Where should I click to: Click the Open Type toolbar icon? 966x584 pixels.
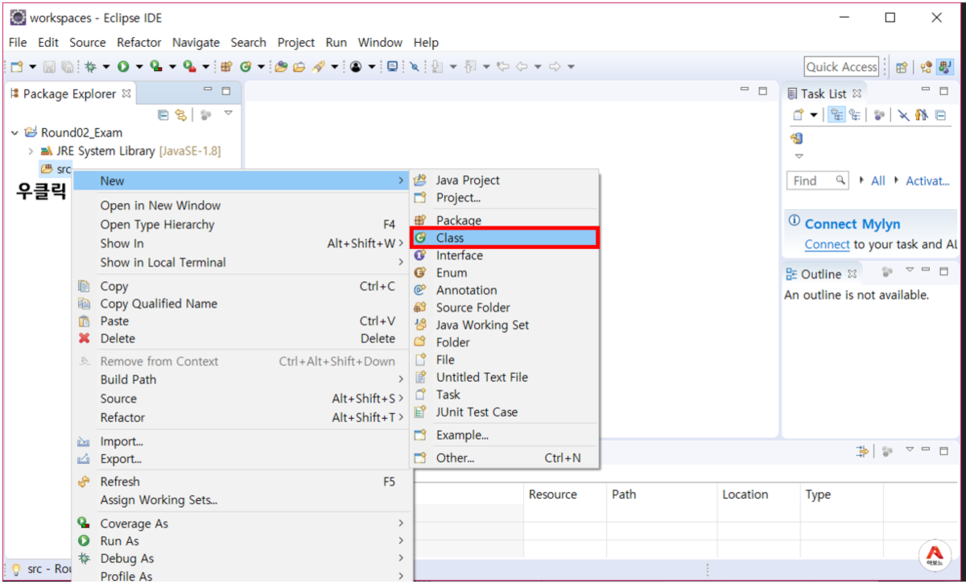click(282, 67)
